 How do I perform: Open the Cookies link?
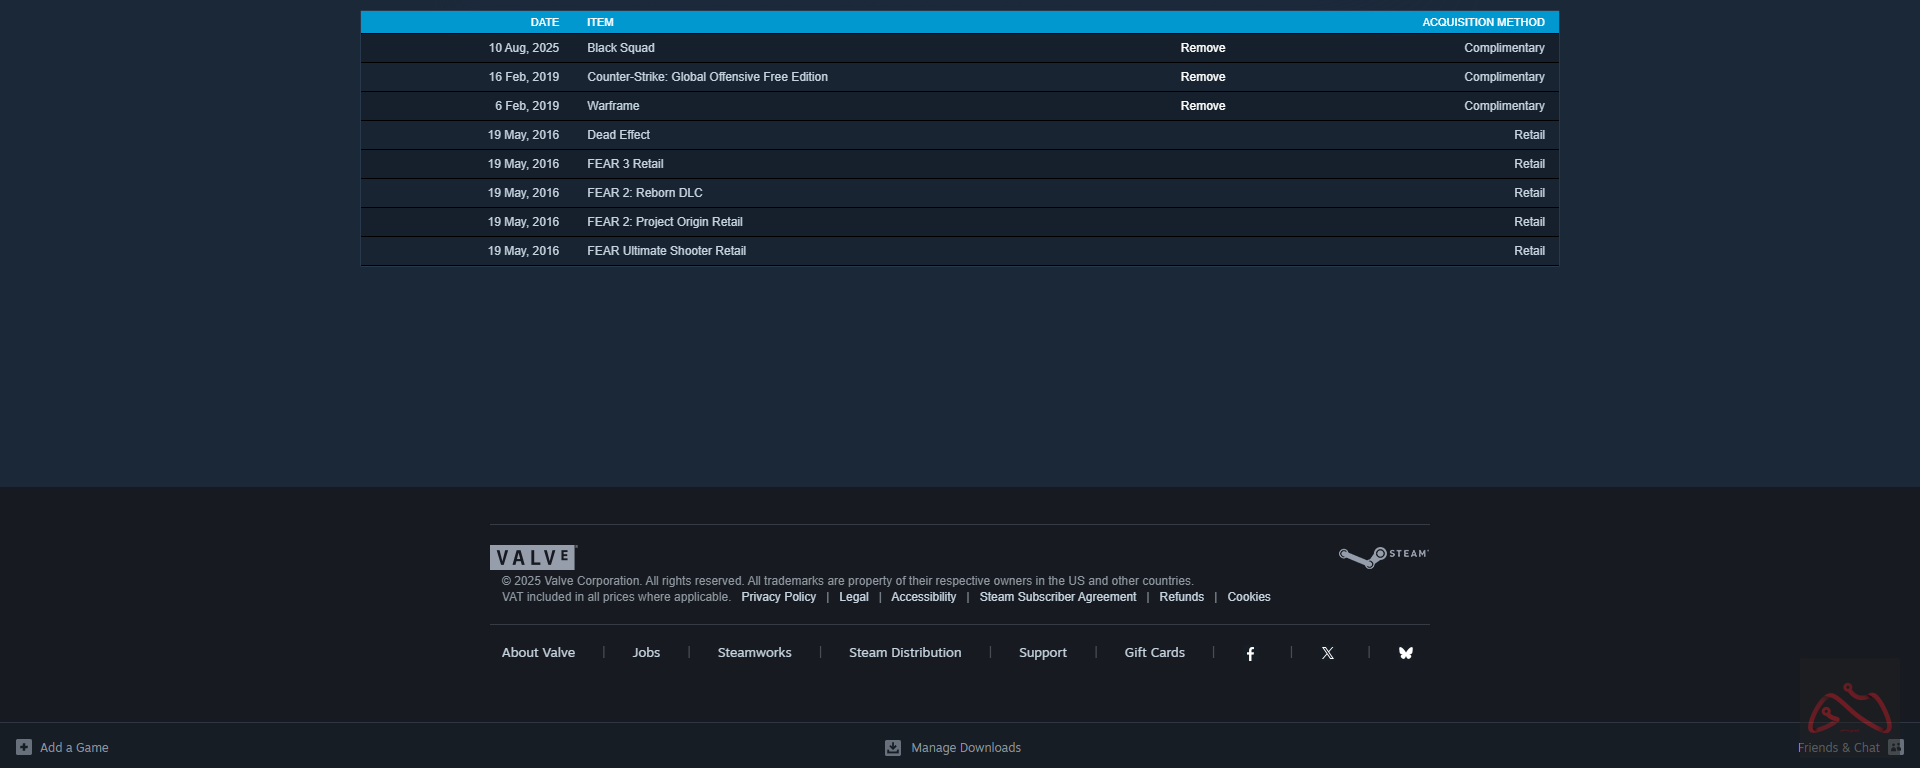(1249, 597)
